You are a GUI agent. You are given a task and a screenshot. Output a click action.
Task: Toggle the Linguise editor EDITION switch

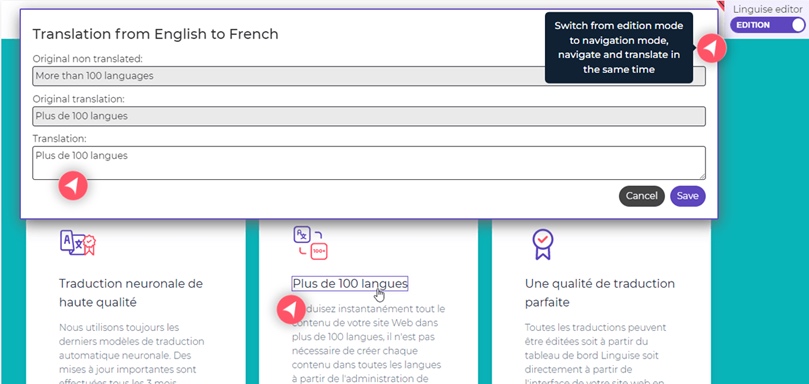point(767,25)
